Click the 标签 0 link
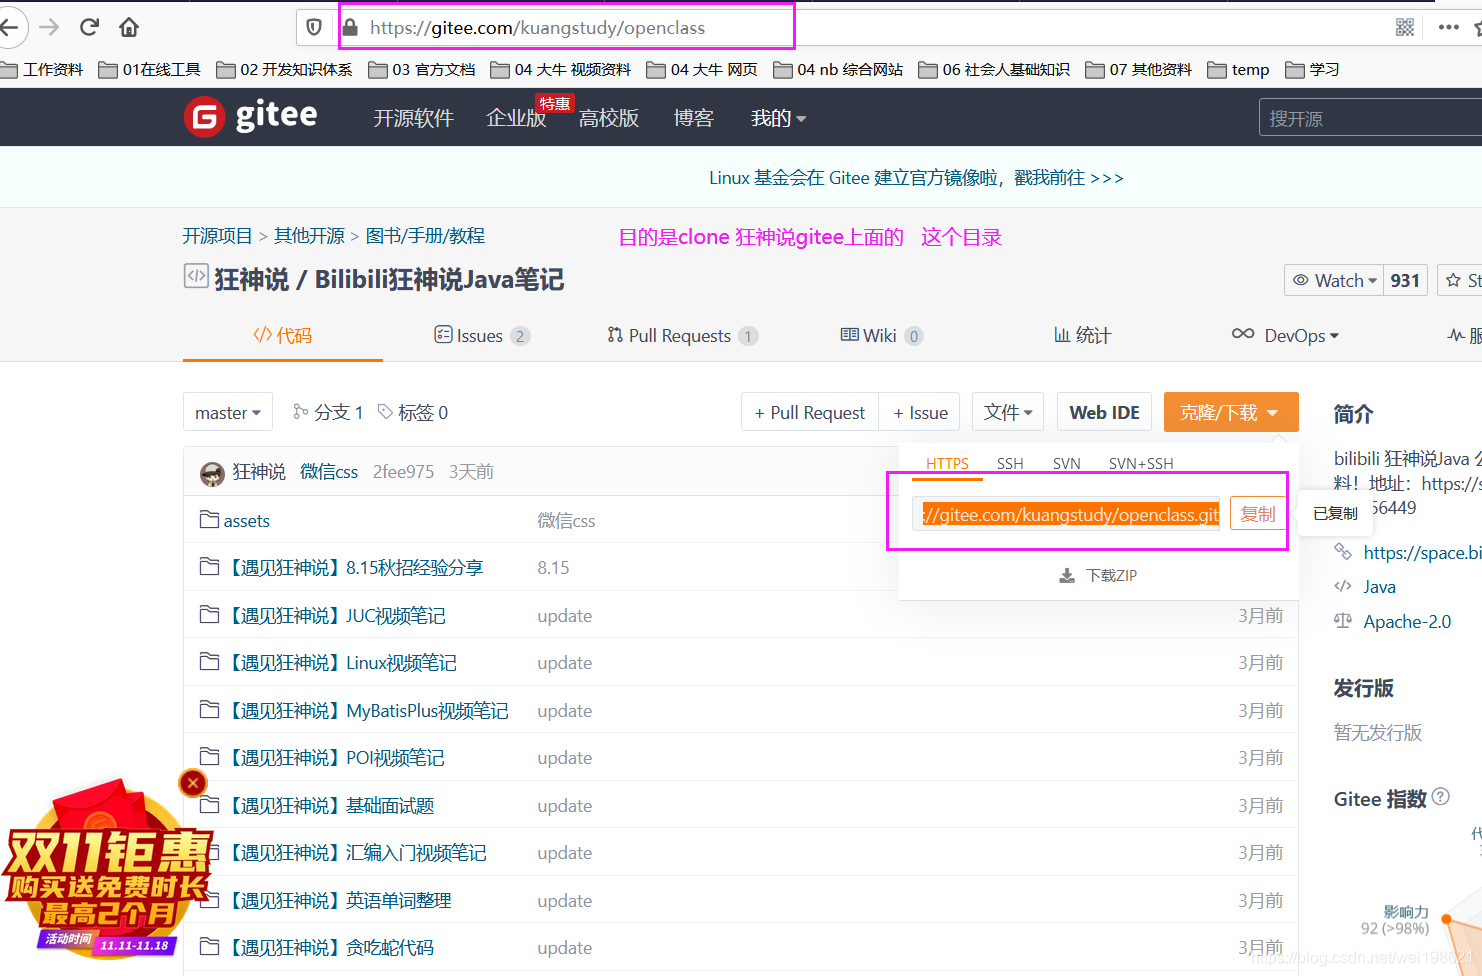This screenshot has width=1482, height=976. [413, 412]
